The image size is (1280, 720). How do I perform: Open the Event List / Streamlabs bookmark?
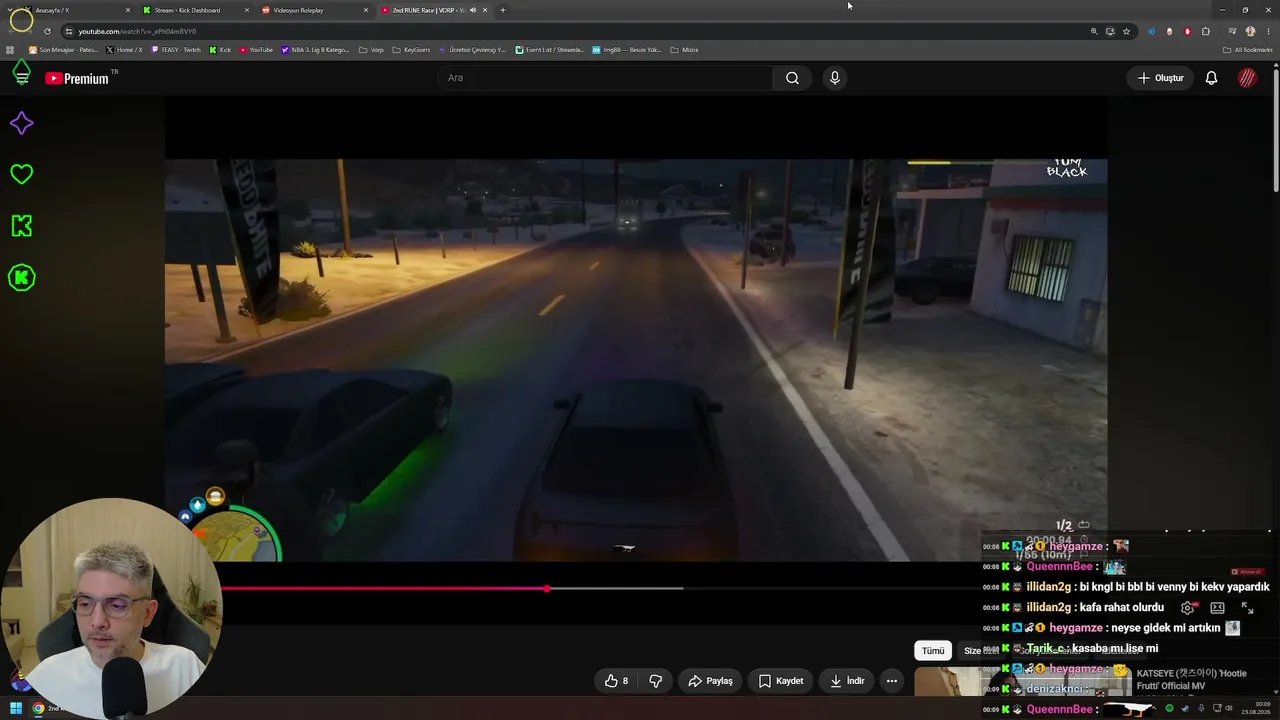click(x=549, y=50)
